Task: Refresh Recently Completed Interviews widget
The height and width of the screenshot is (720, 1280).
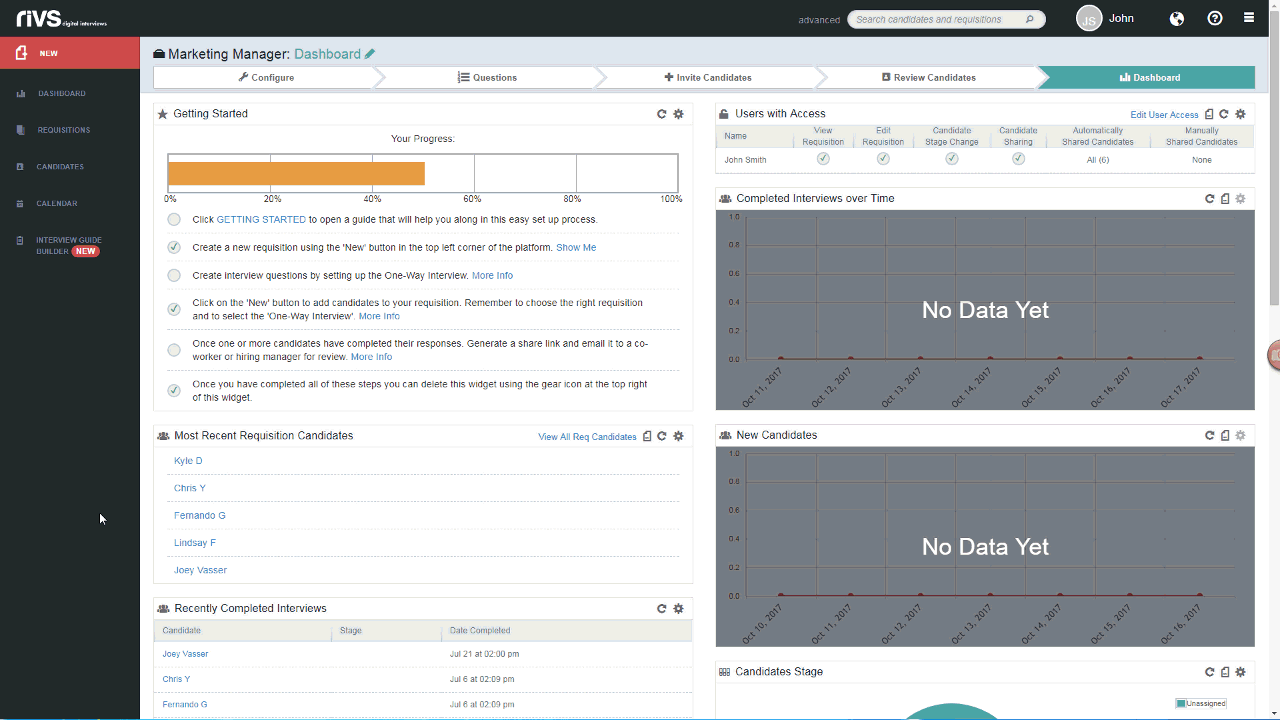Action: [661, 609]
